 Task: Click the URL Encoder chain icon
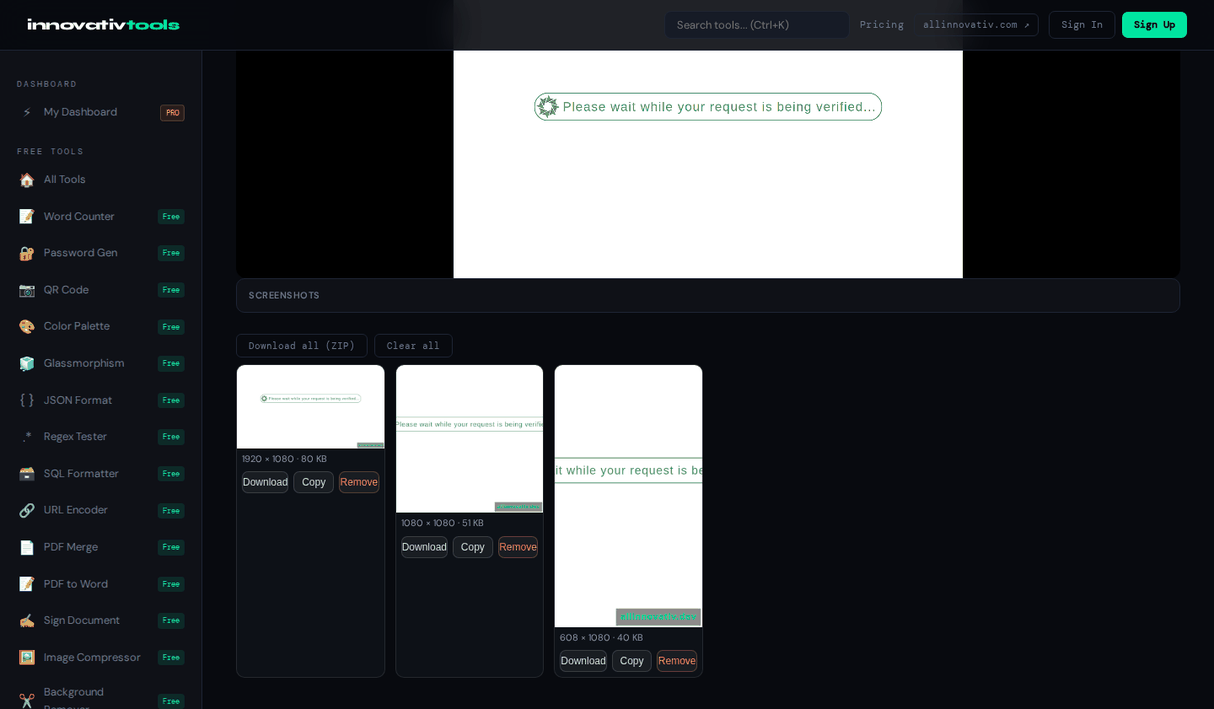coord(27,511)
